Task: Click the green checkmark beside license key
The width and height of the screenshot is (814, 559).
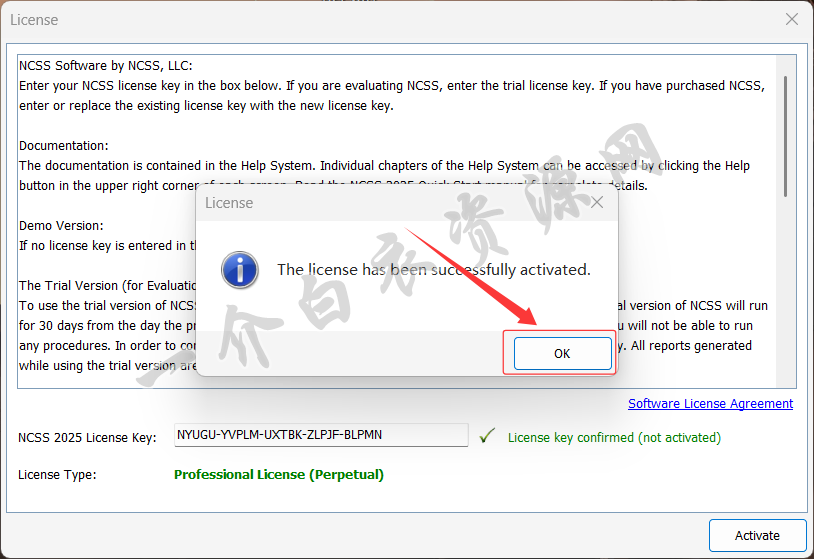Action: click(487, 436)
